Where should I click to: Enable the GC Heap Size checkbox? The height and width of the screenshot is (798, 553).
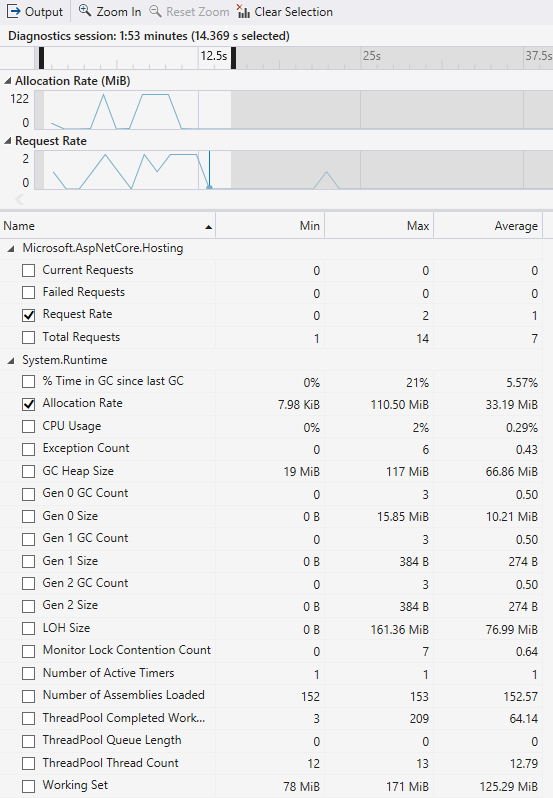point(28,471)
